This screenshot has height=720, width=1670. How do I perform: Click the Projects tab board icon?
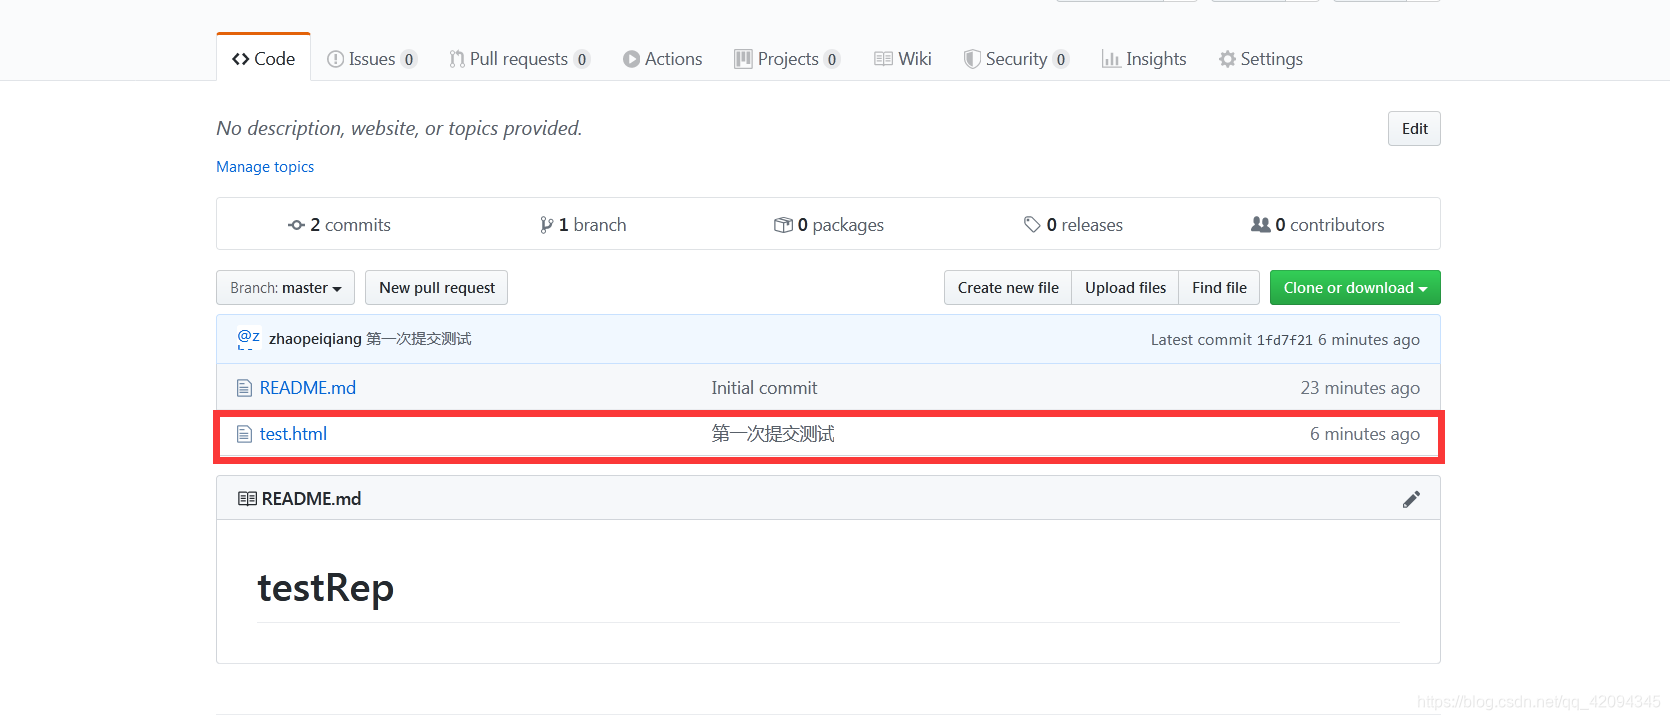point(743,59)
